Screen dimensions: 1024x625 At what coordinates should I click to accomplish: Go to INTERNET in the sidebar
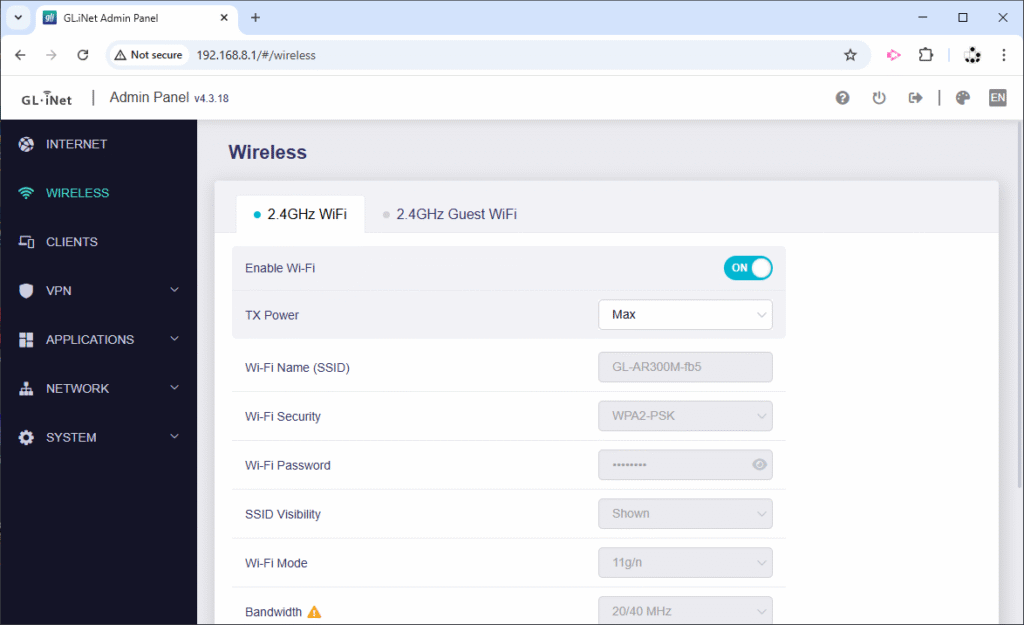tap(76, 144)
